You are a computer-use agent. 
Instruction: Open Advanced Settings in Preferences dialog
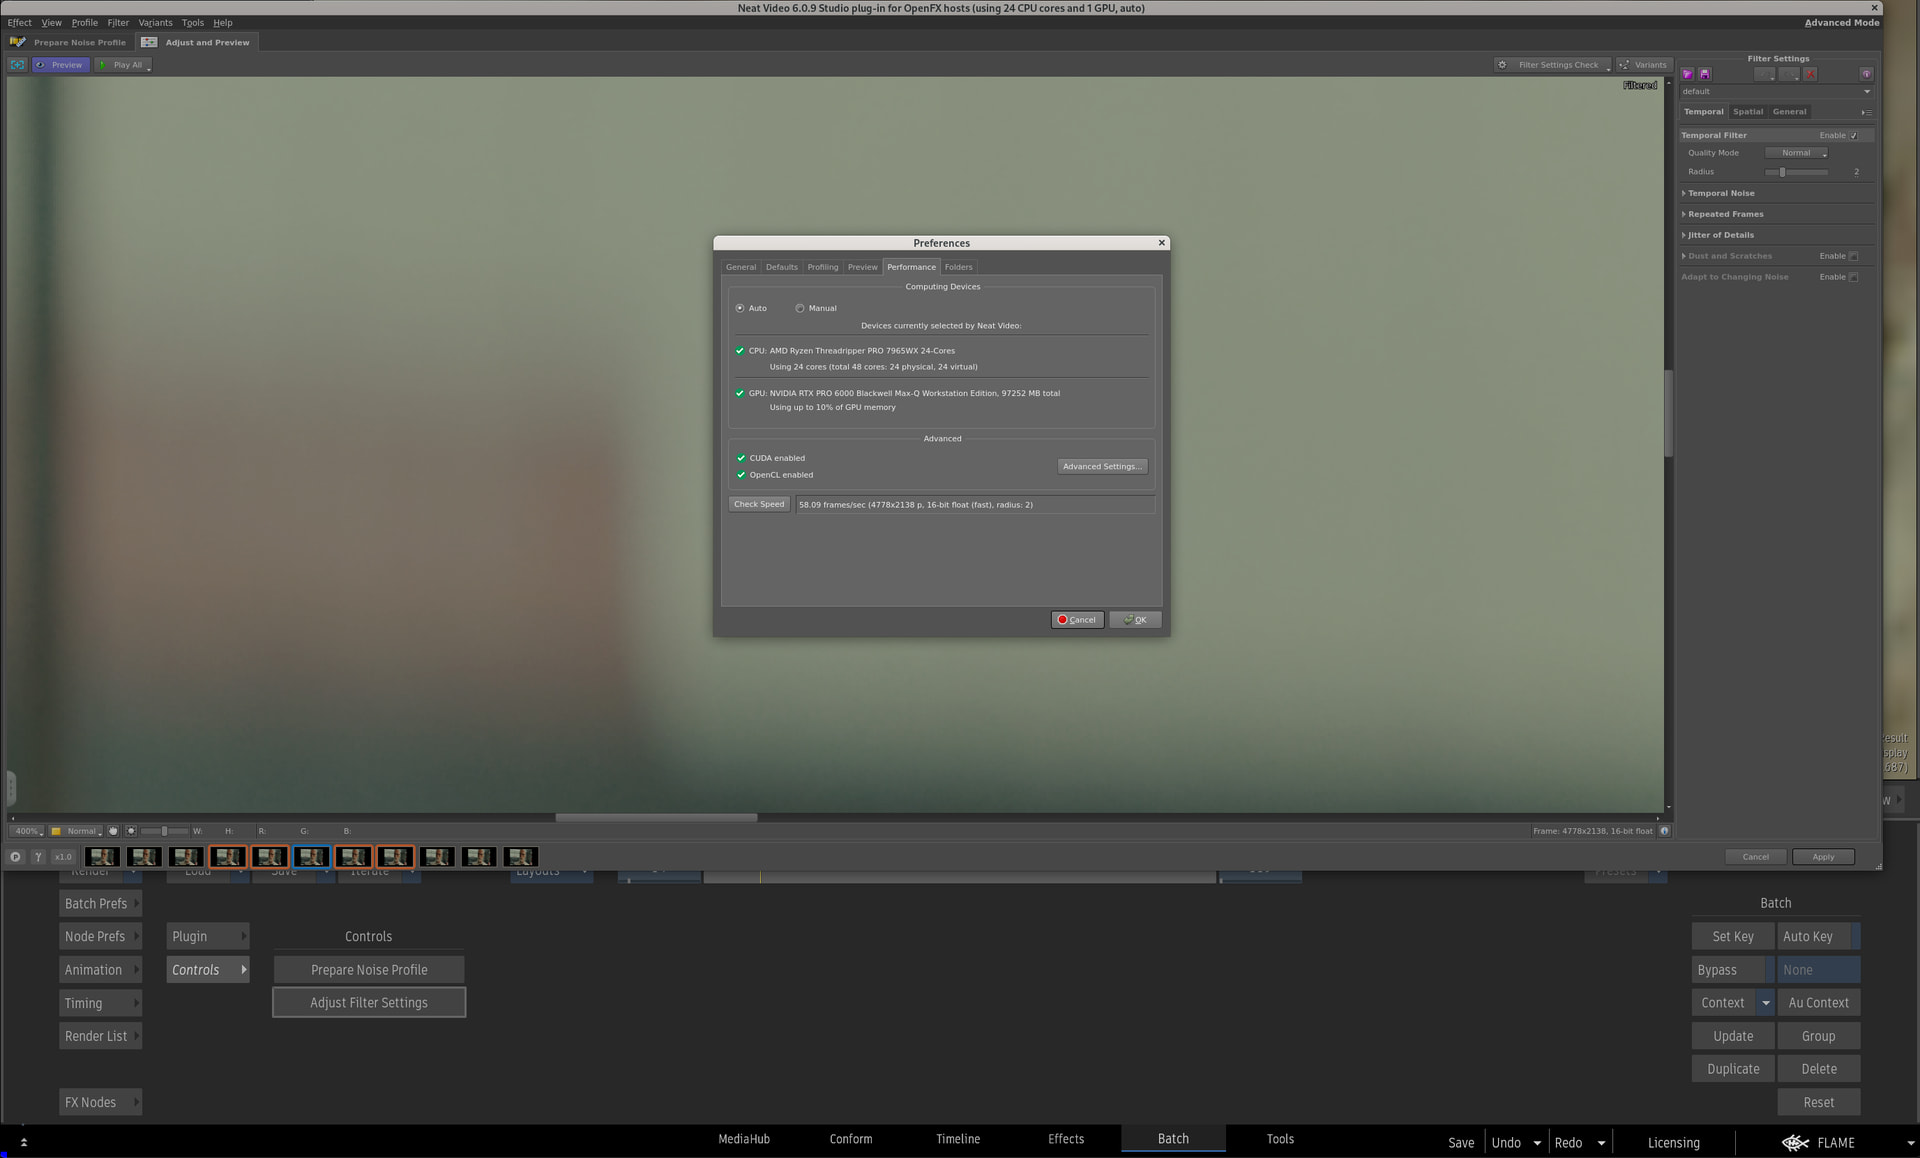pos(1101,466)
